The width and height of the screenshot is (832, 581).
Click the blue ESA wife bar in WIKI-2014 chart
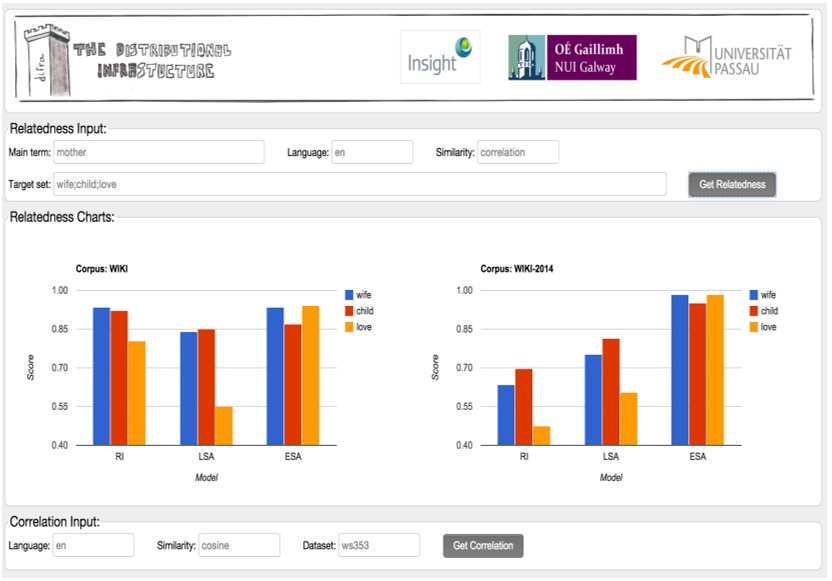680,370
